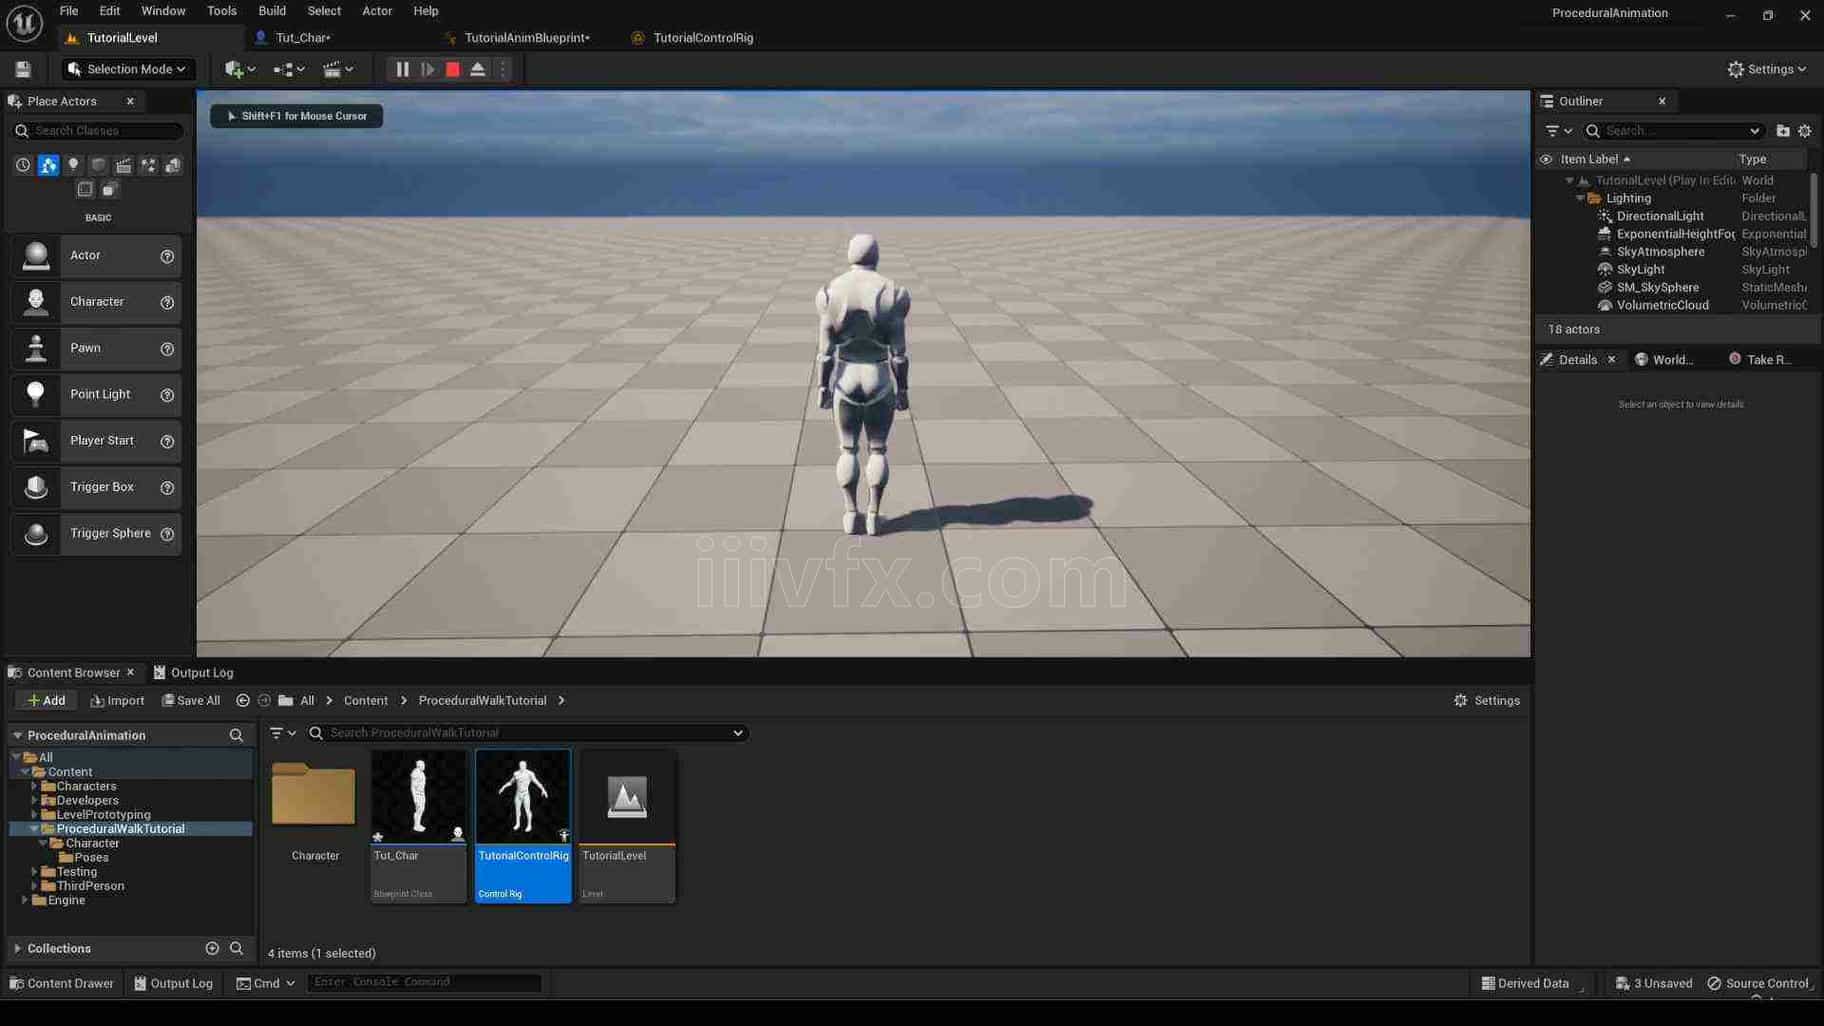Switch to the TutorialControlRig tab

click(x=703, y=38)
